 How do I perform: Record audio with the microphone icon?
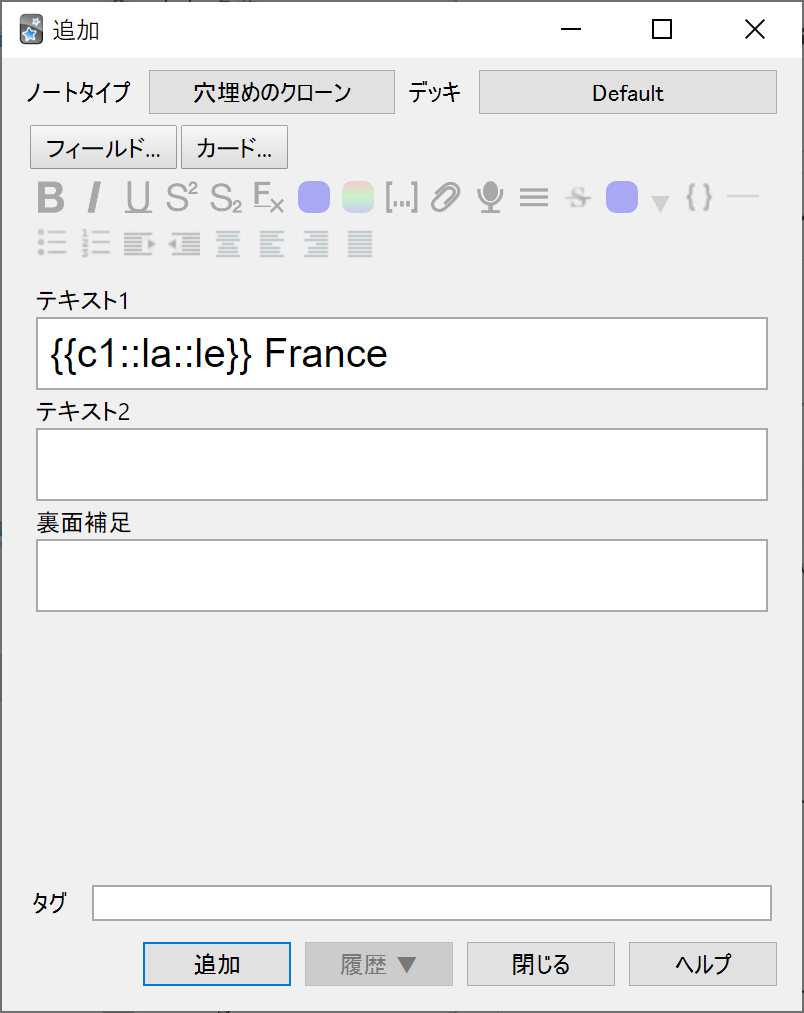pos(490,197)
